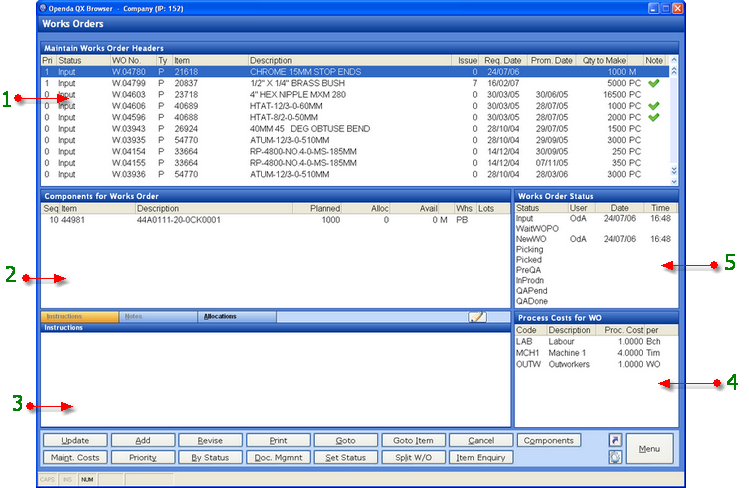
Task: Select works order W.03936
Action: point(354,175)
